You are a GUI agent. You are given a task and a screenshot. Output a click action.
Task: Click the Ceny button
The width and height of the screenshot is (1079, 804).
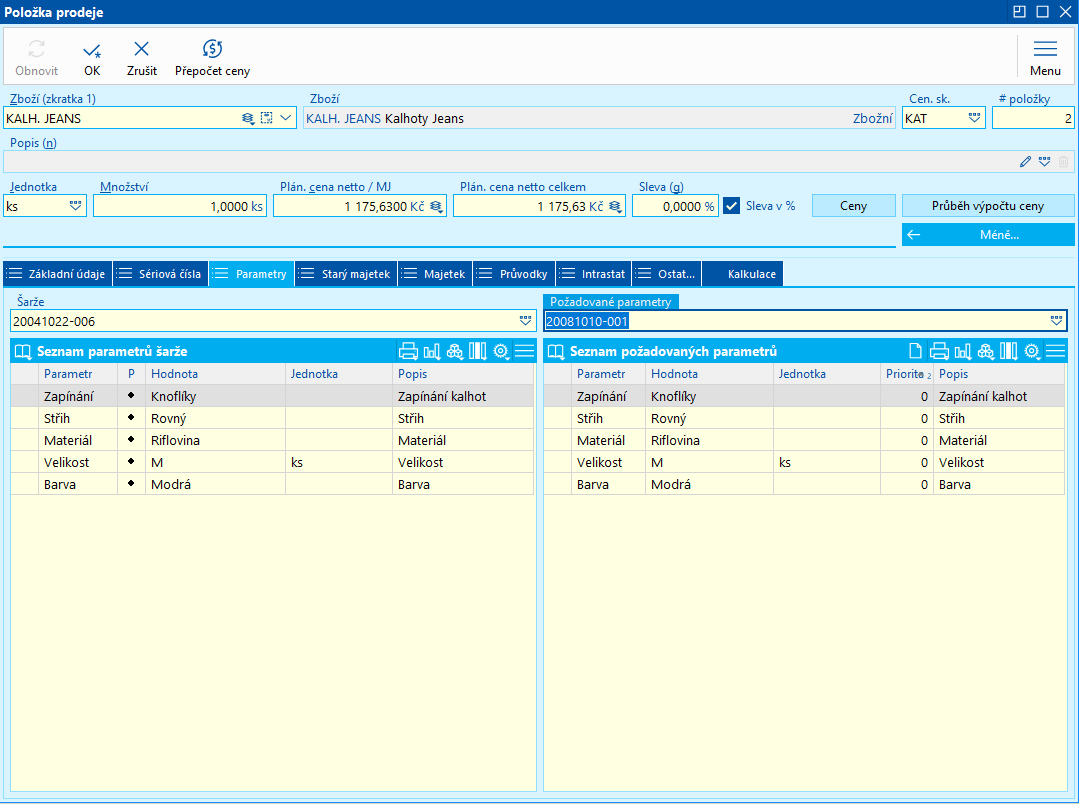point(853,206)
